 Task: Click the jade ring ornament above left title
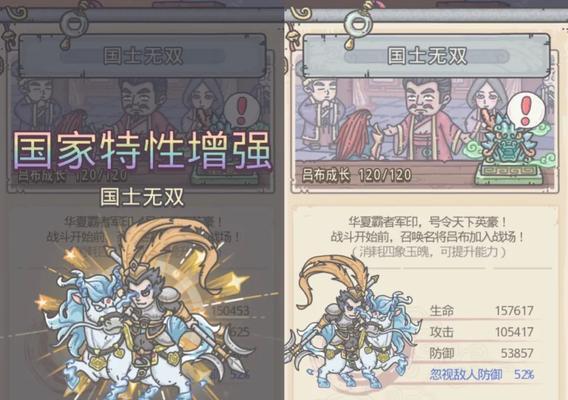(x=74, y=24)
